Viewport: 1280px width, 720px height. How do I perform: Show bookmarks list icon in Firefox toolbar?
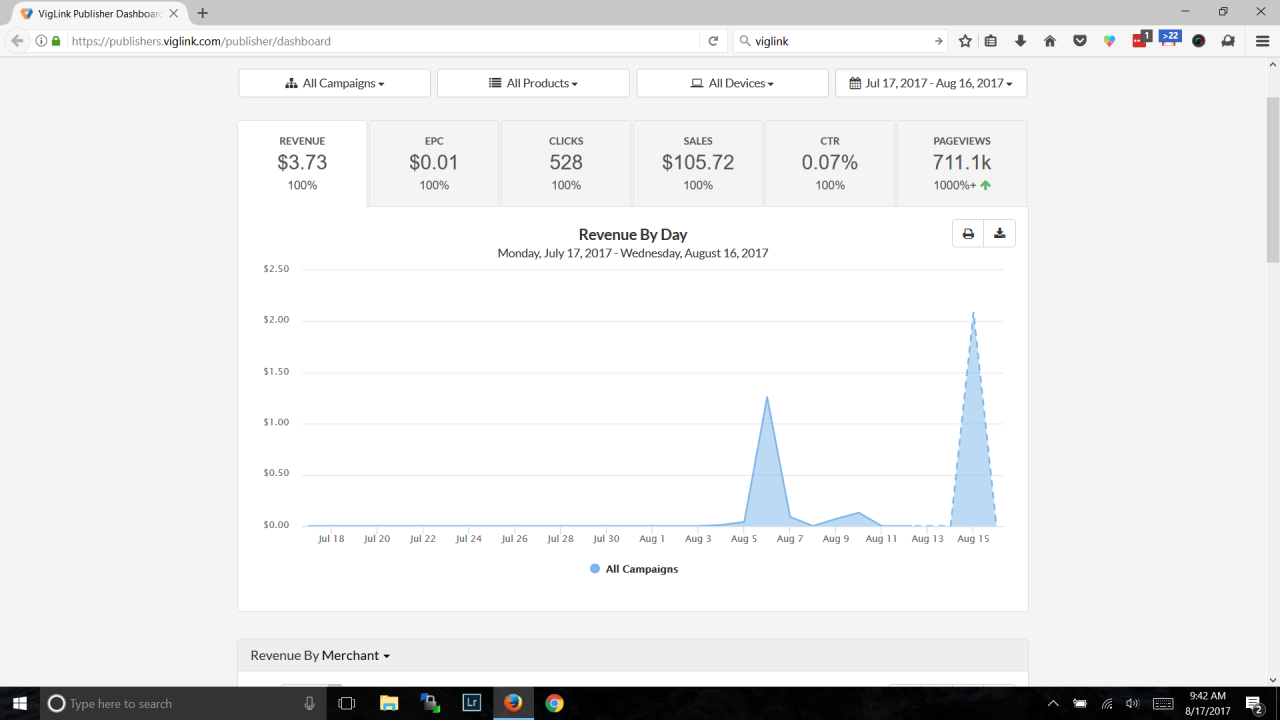(x=991, y=41)
